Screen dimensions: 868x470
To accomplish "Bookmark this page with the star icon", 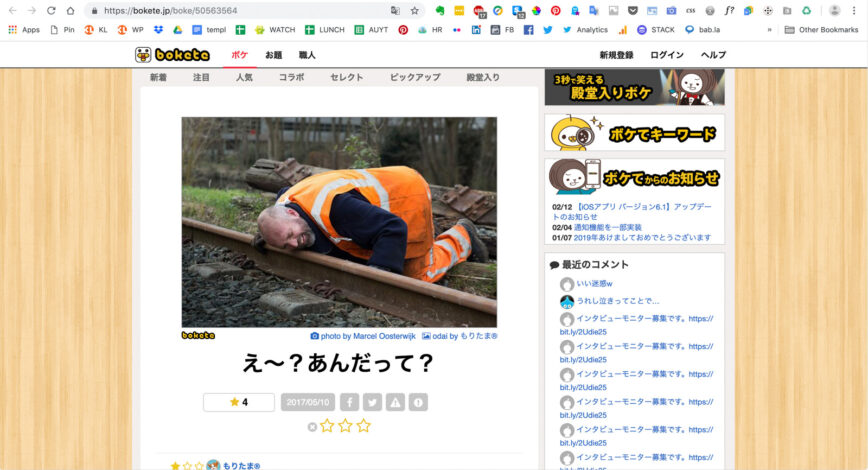I will tap(414, 10).
